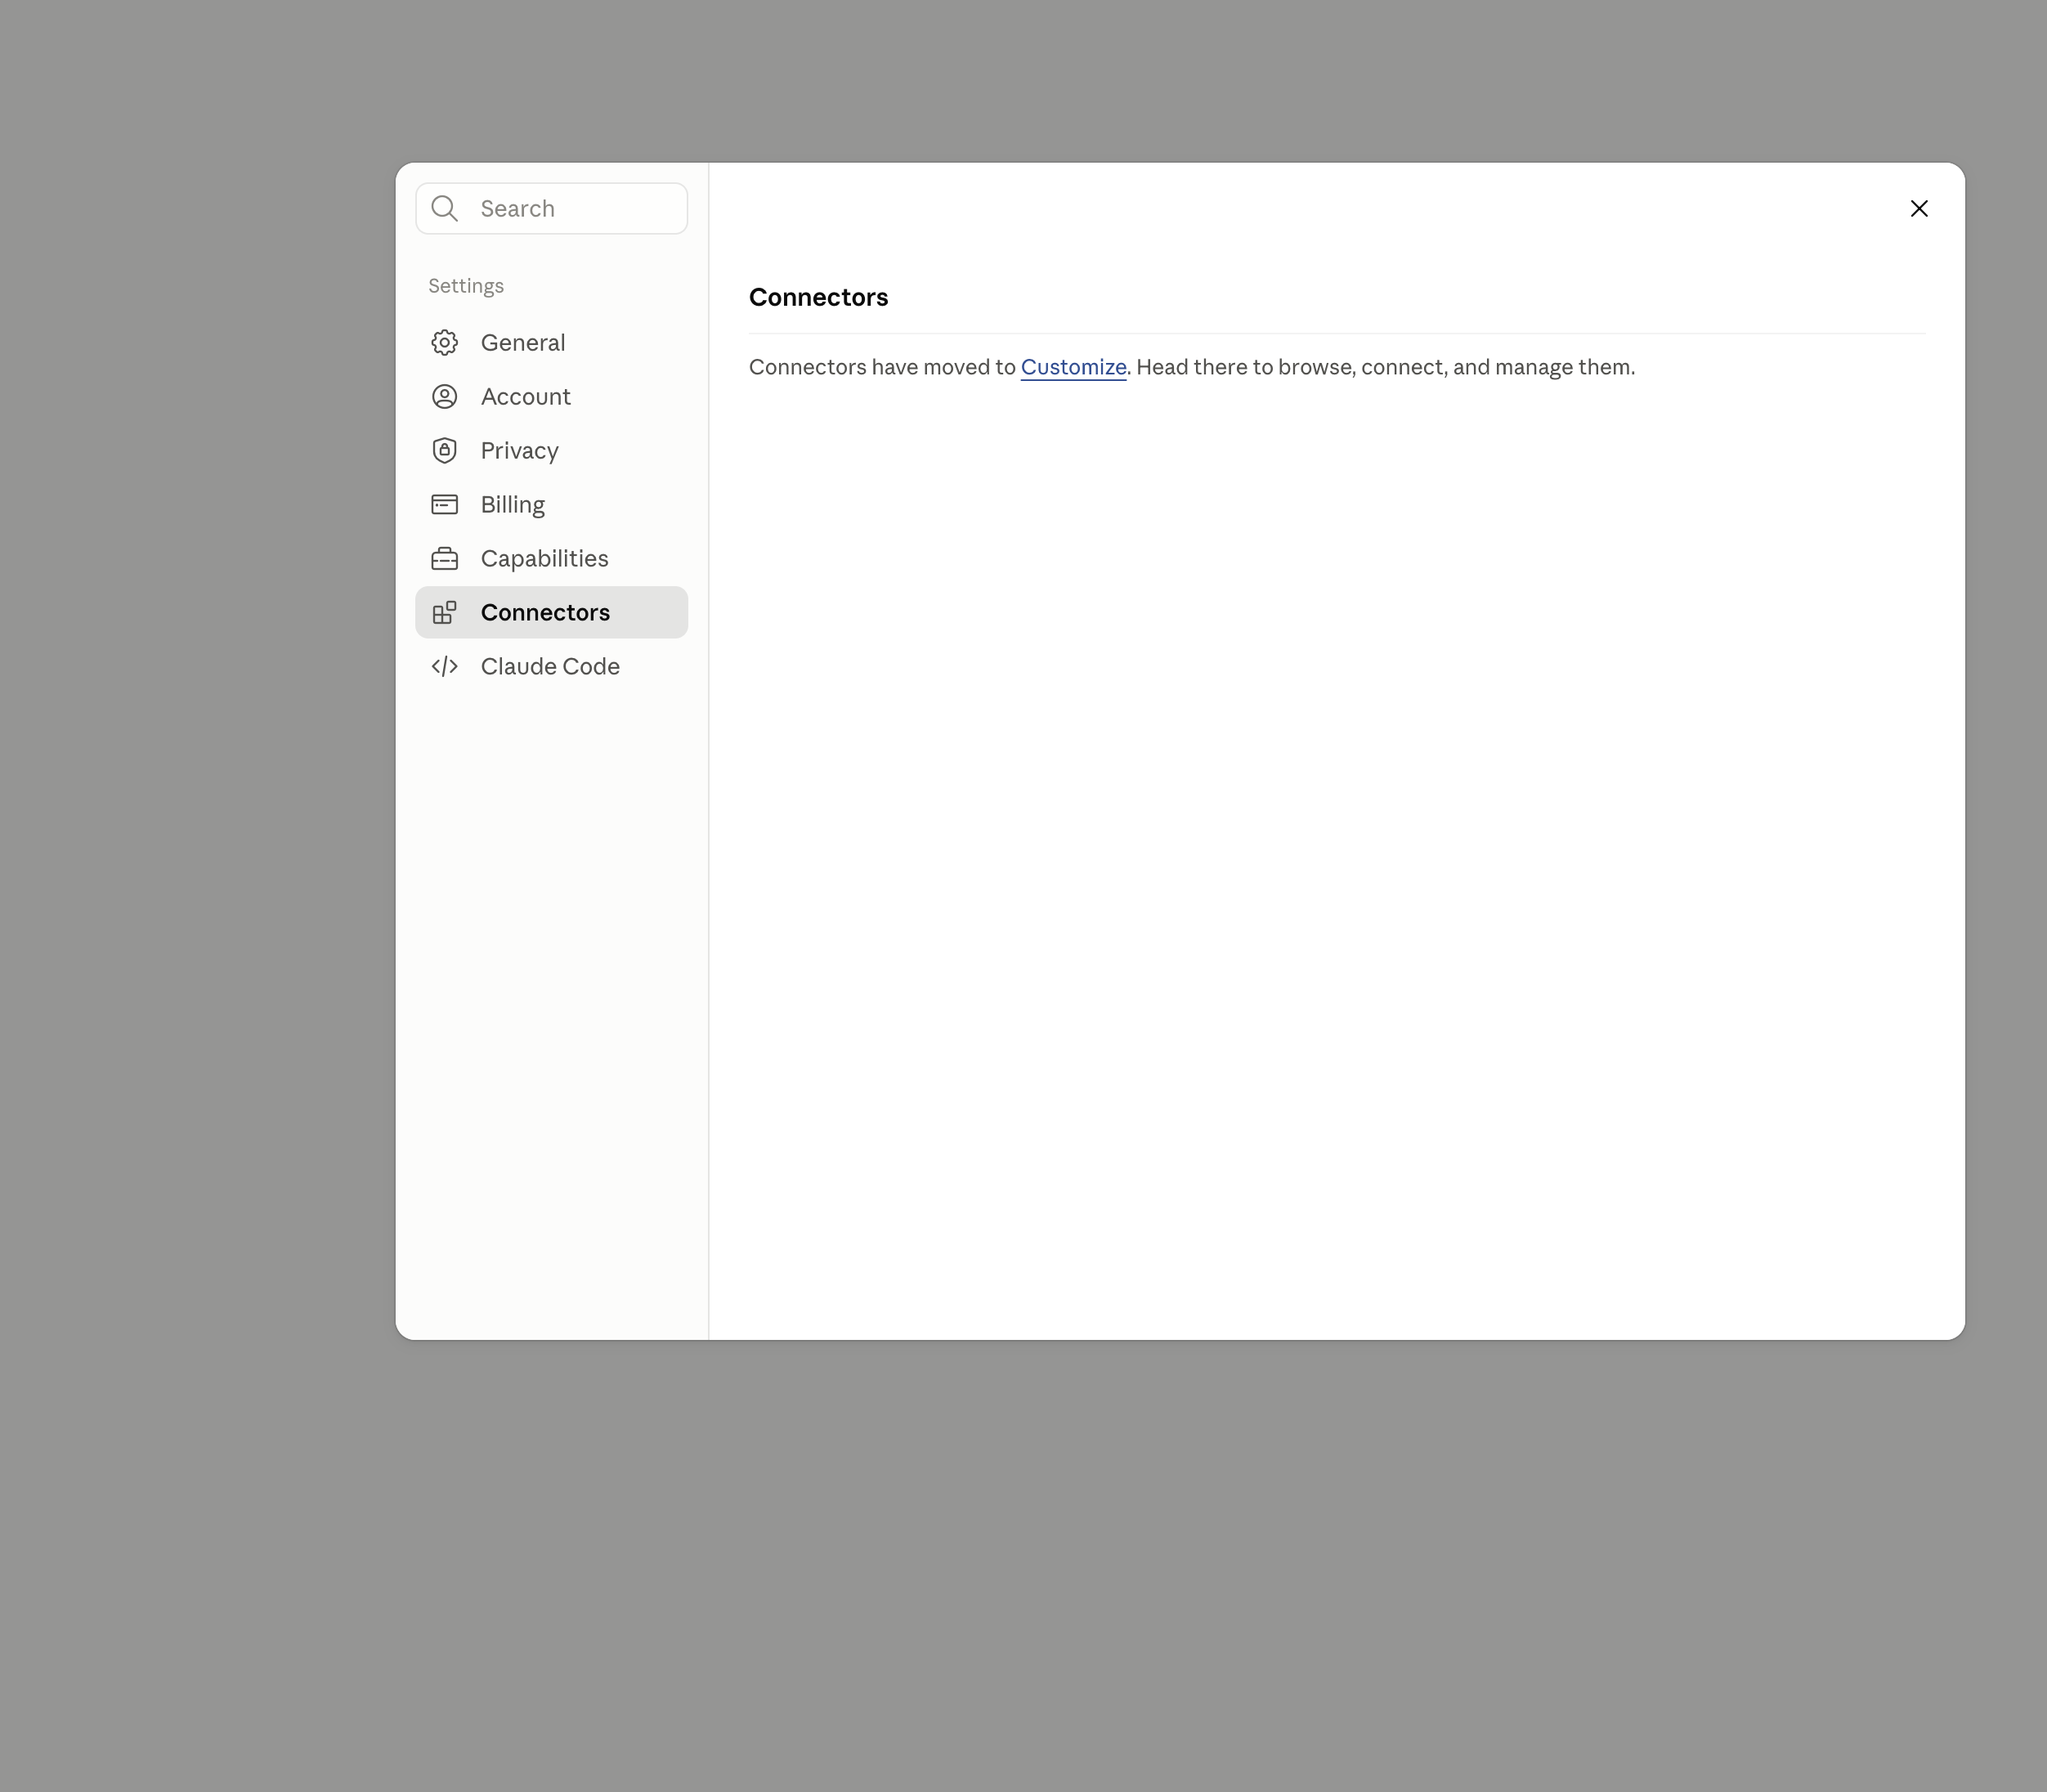Click the Connectors page heading
The height and width of the screenshot is (1792, 2047).
(818, 298)
